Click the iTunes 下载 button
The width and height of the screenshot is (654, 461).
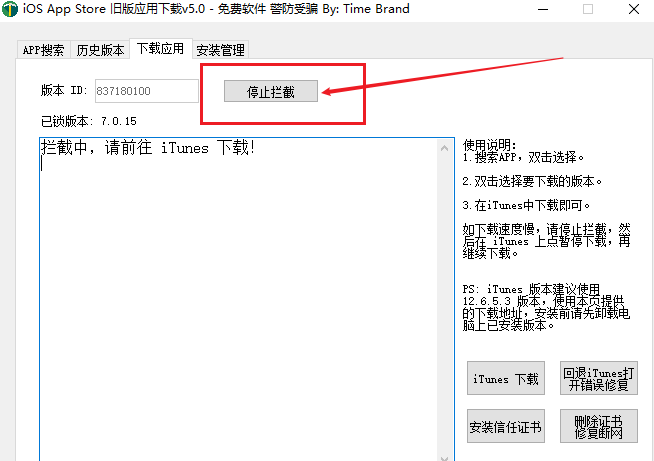coord(506,378)
